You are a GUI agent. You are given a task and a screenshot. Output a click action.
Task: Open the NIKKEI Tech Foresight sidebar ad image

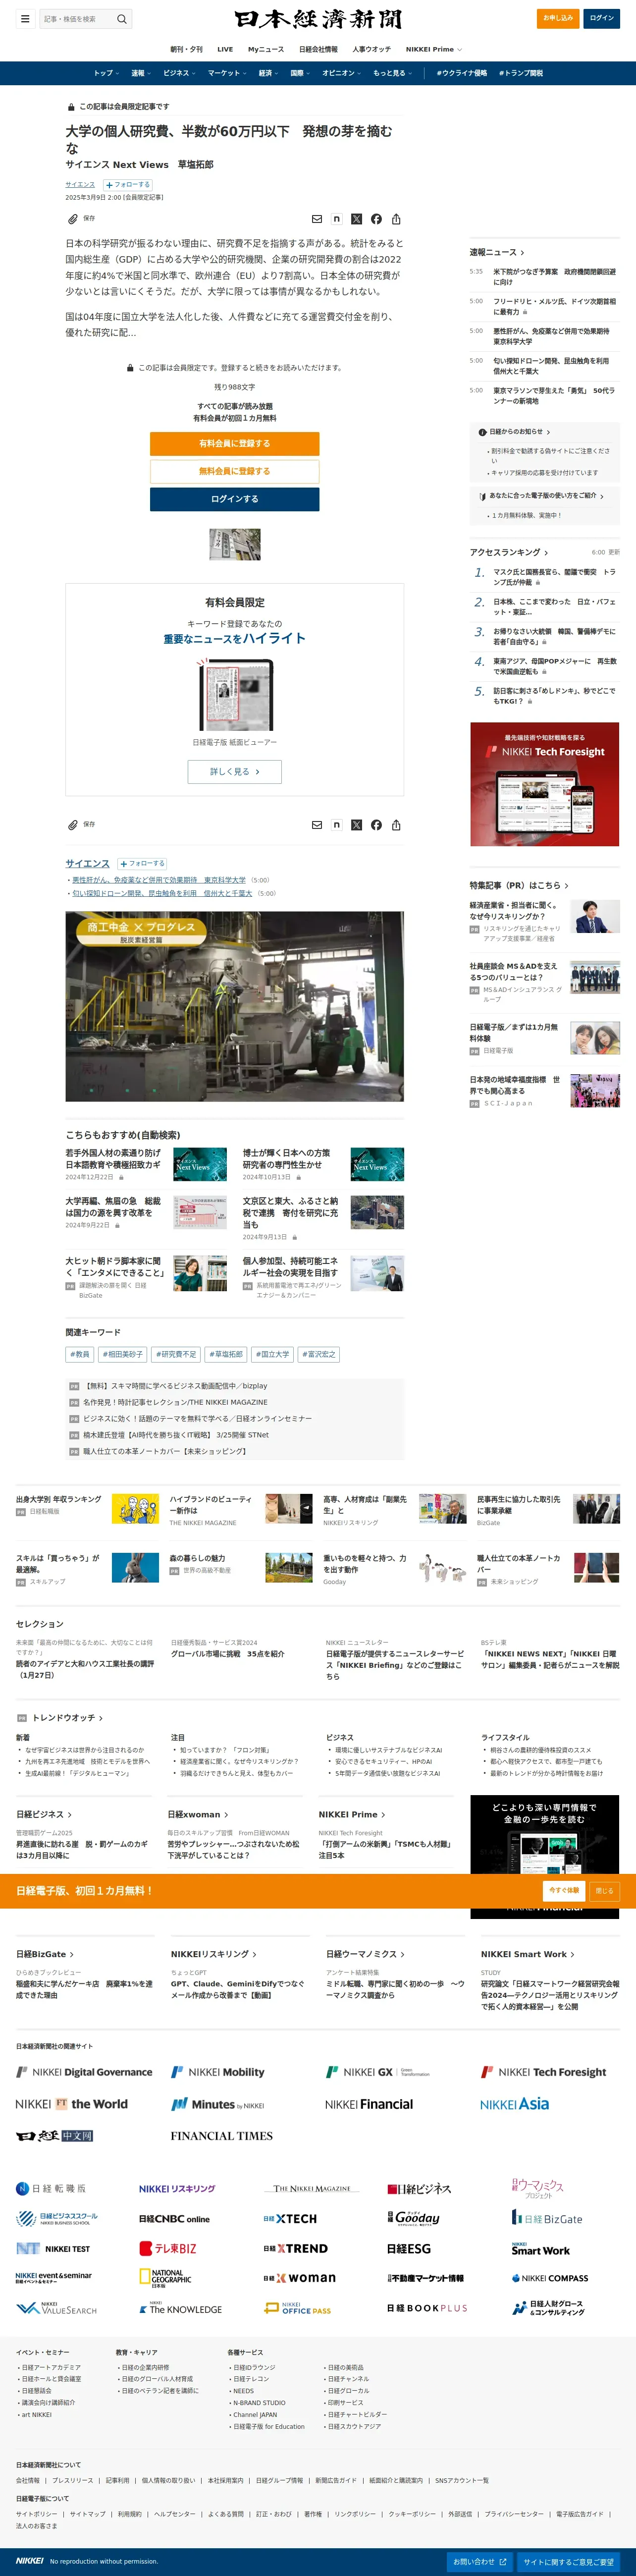pos(545,784)
